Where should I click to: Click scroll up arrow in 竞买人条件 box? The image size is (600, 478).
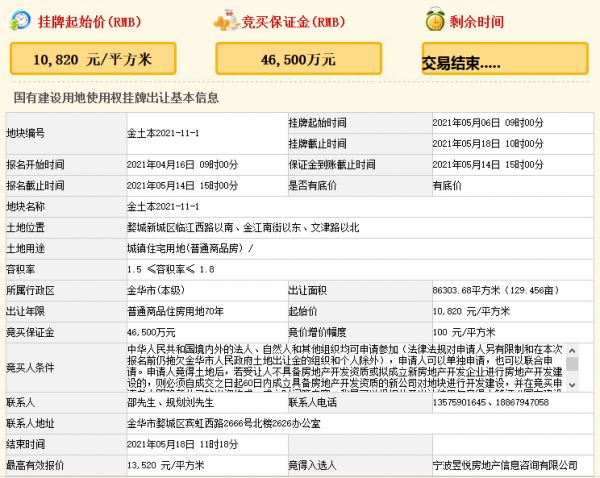(572, 350)
